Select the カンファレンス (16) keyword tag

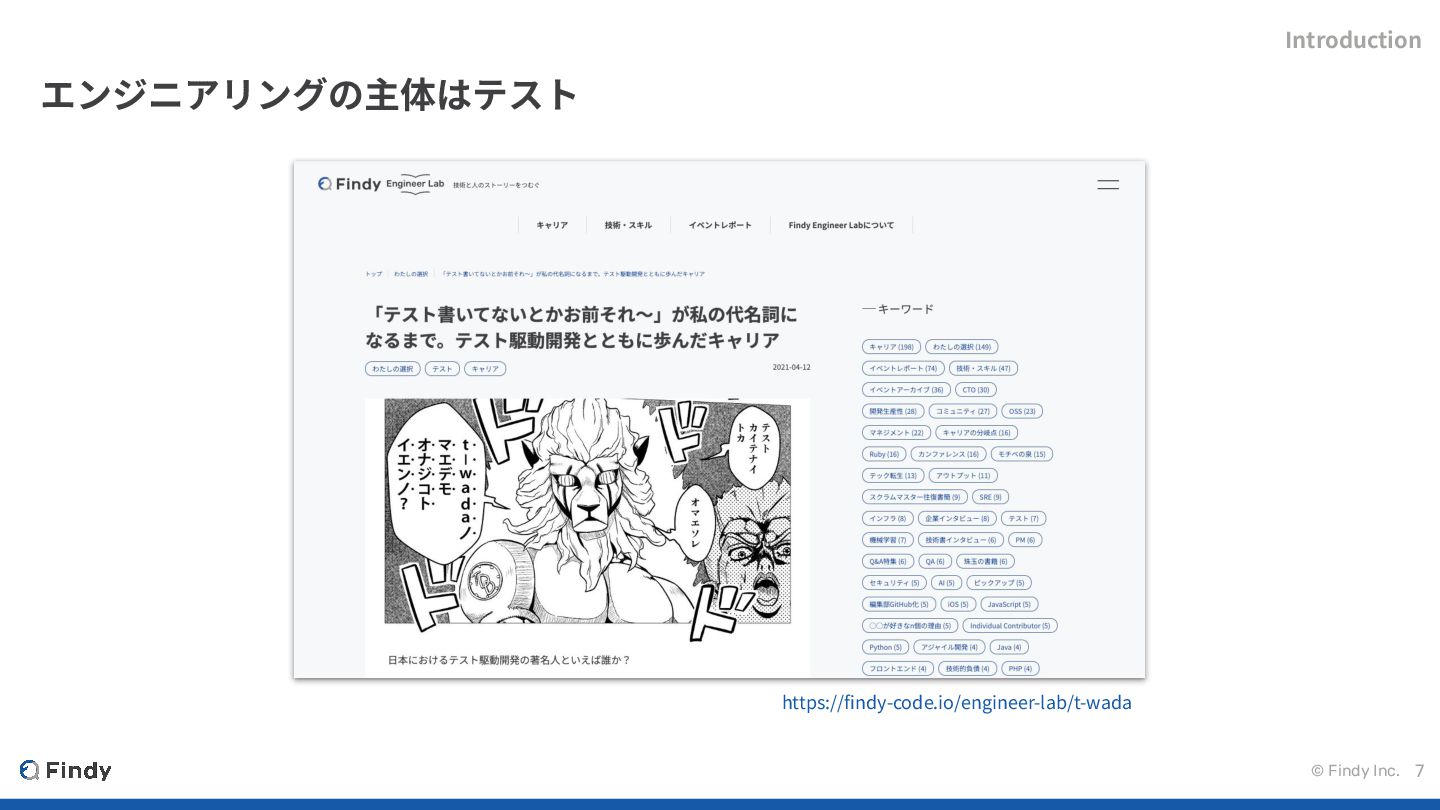(x=948, y=454)
